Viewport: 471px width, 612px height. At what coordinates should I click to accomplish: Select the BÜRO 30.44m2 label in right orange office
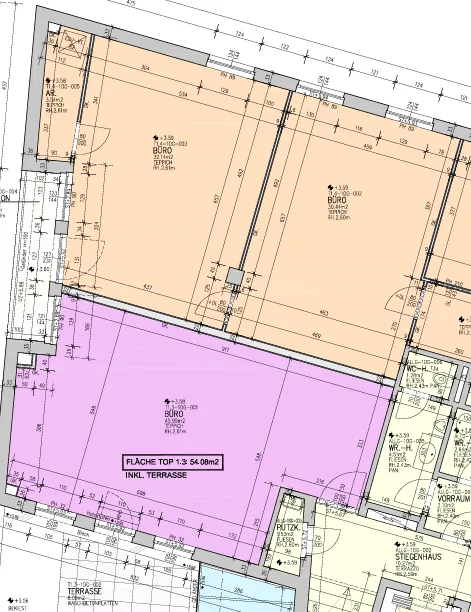pyautogui.click(x=337, y=200)
